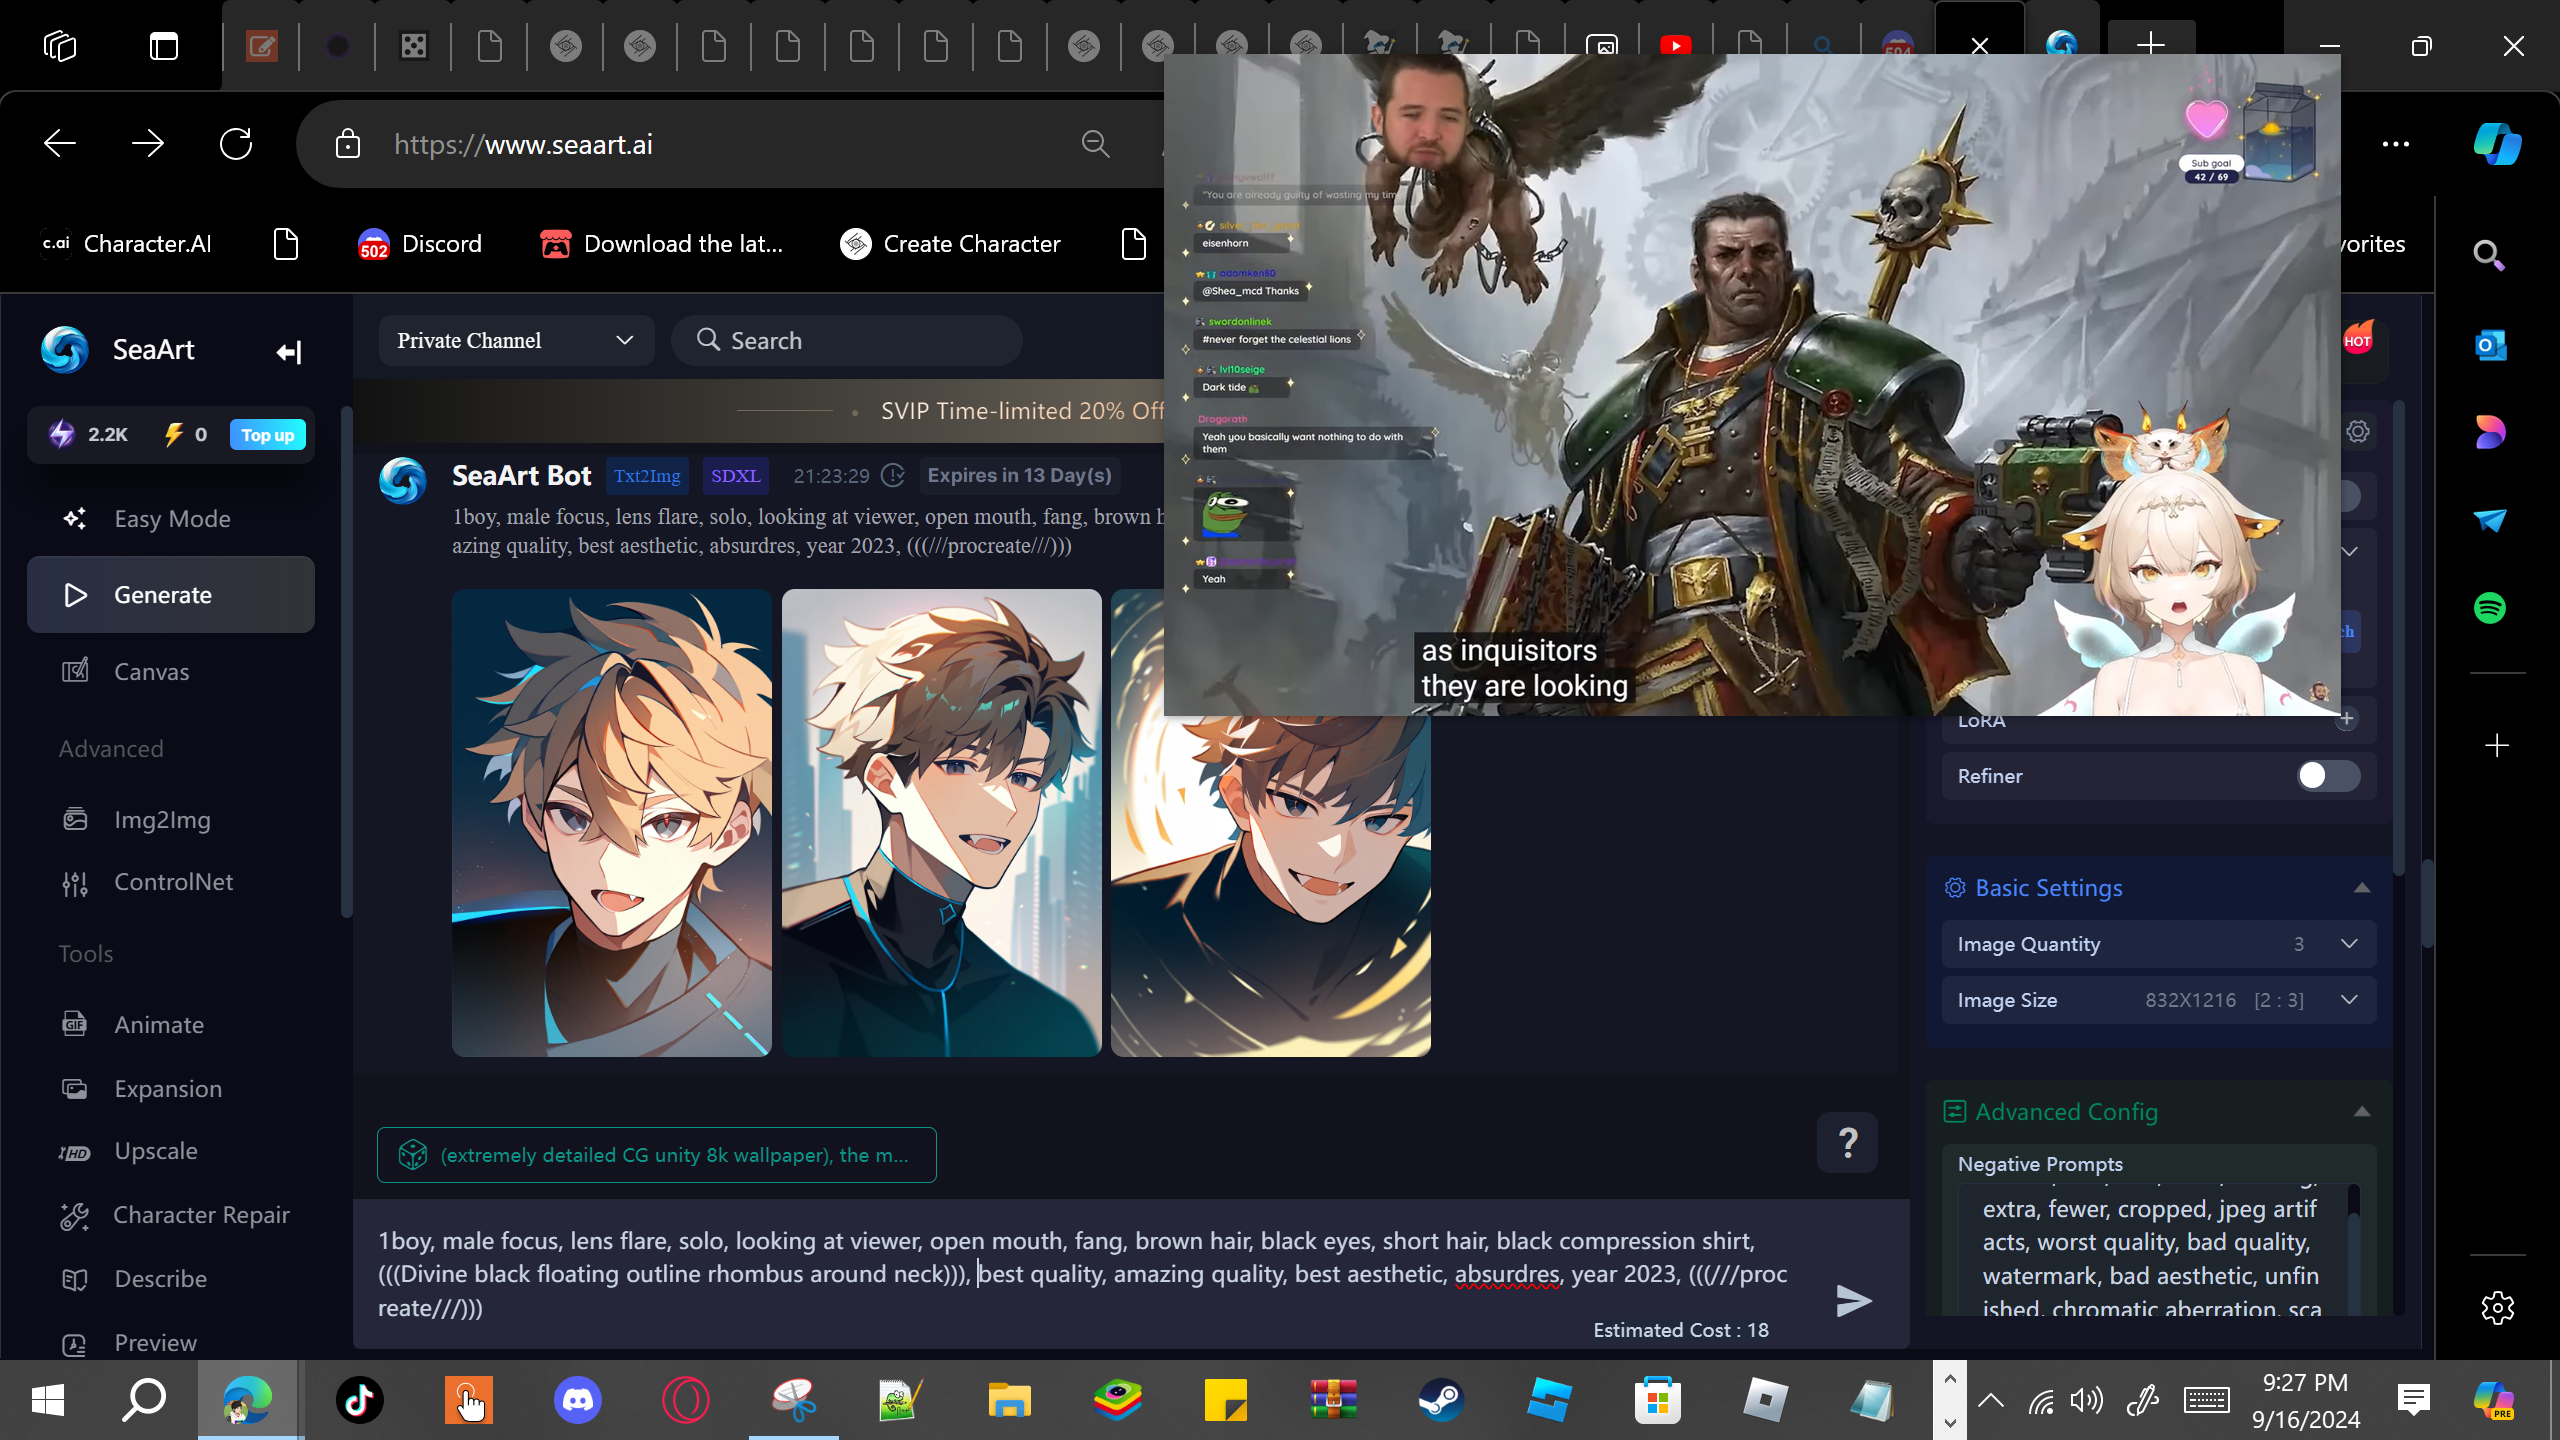Click the send prompt arrow icon
Image resolution: width=2560 pixels, height=1440 pixels.
click(x=1854, y=1301)
